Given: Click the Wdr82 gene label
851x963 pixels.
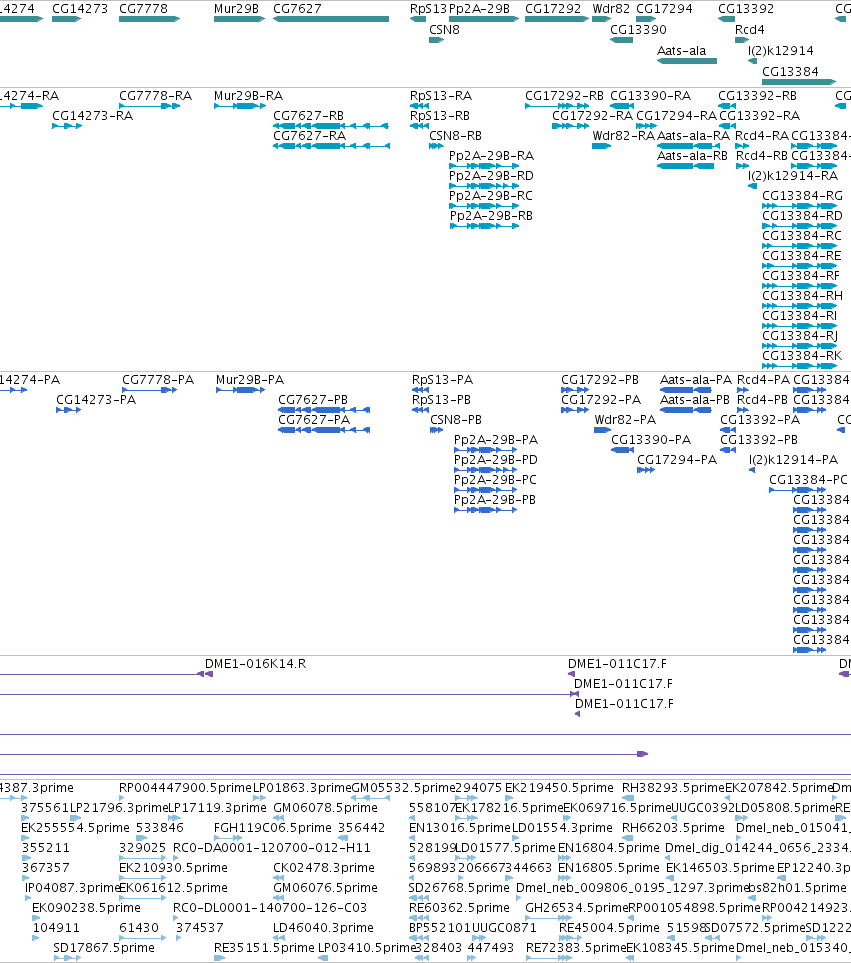Looking at the screenshot, I should point(611,9).
